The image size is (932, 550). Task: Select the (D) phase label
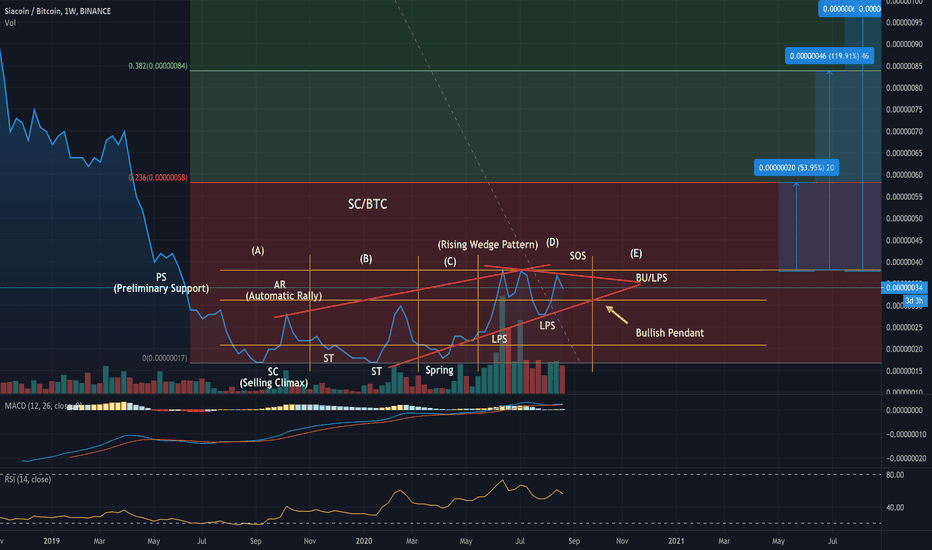(x=552, y=242)
